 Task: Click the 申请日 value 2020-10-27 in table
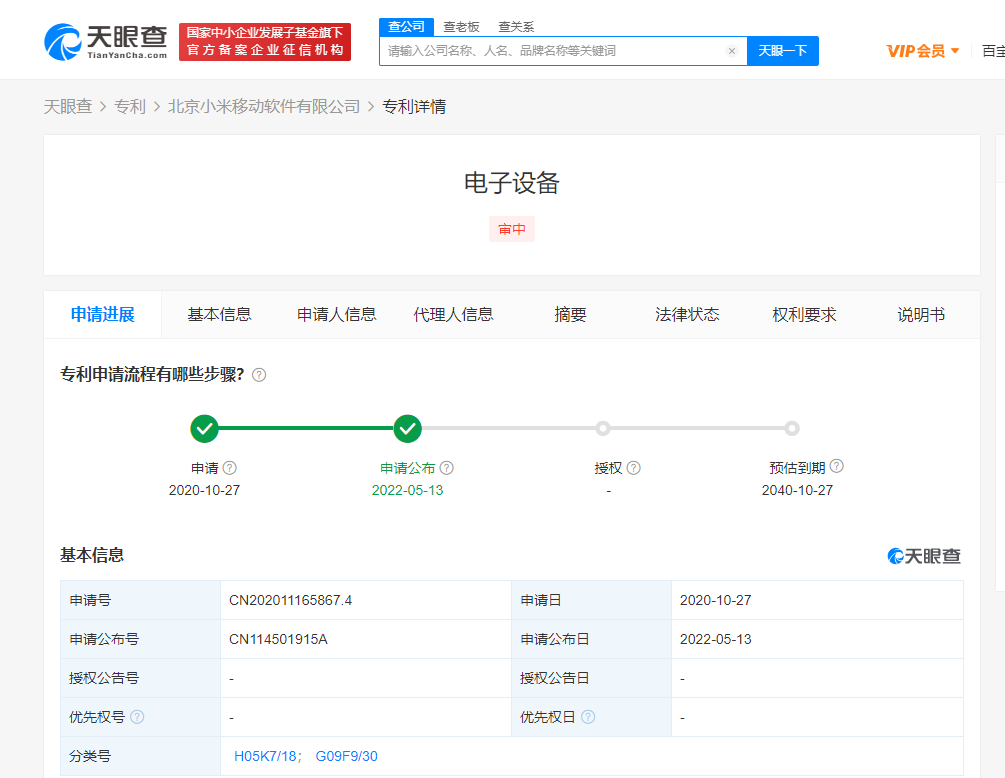(715, 600)
